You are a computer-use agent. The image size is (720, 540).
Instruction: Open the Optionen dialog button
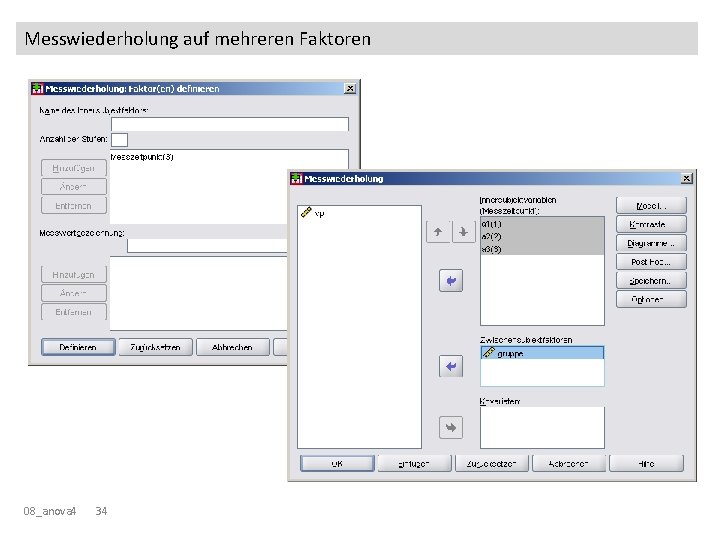(x=651, y=299)
